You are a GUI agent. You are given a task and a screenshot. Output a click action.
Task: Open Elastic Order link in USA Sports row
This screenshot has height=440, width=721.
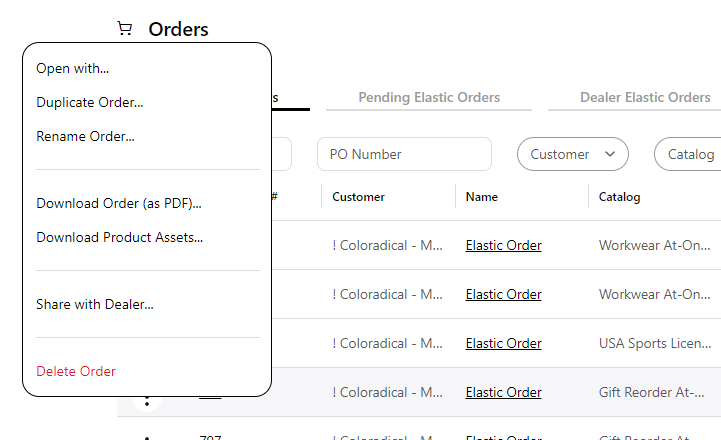pos(503,343)
